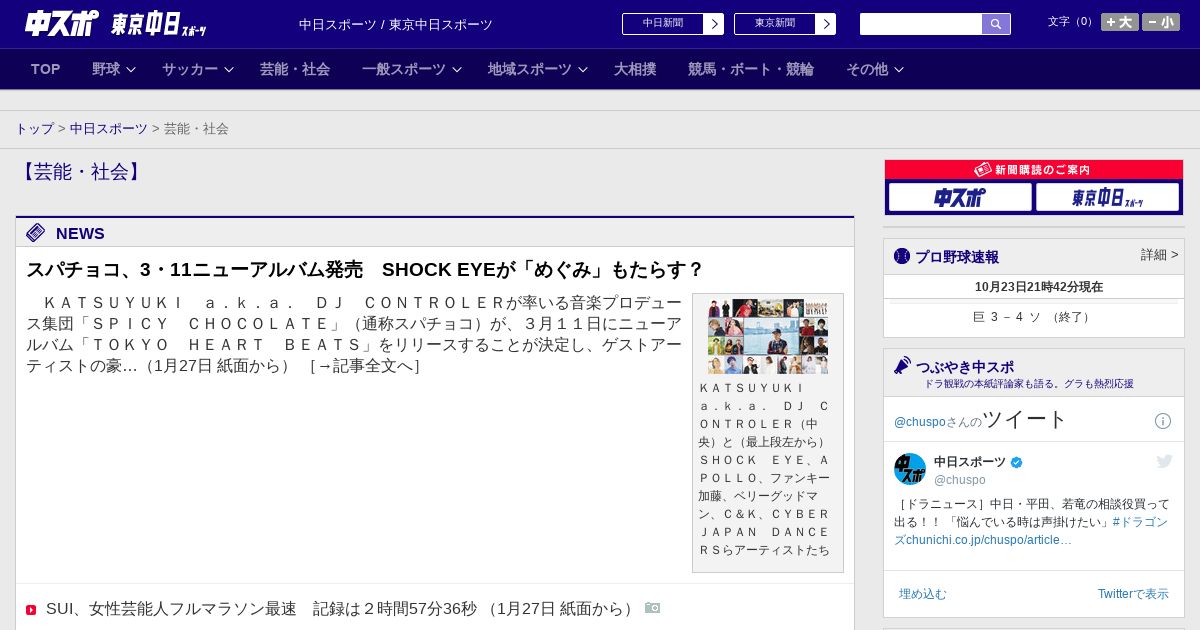Click the 詳細 > link in プロ野球速報
Image resolution: width=1200 pixels, height=630 pixels.
pos(1160,255)
